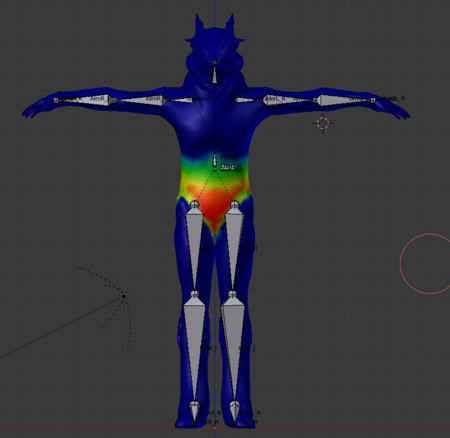The width and height of the screenshot is (450, 438).
Task: Select the foot bone of the screen-left leg
Action: pos(194,414)
